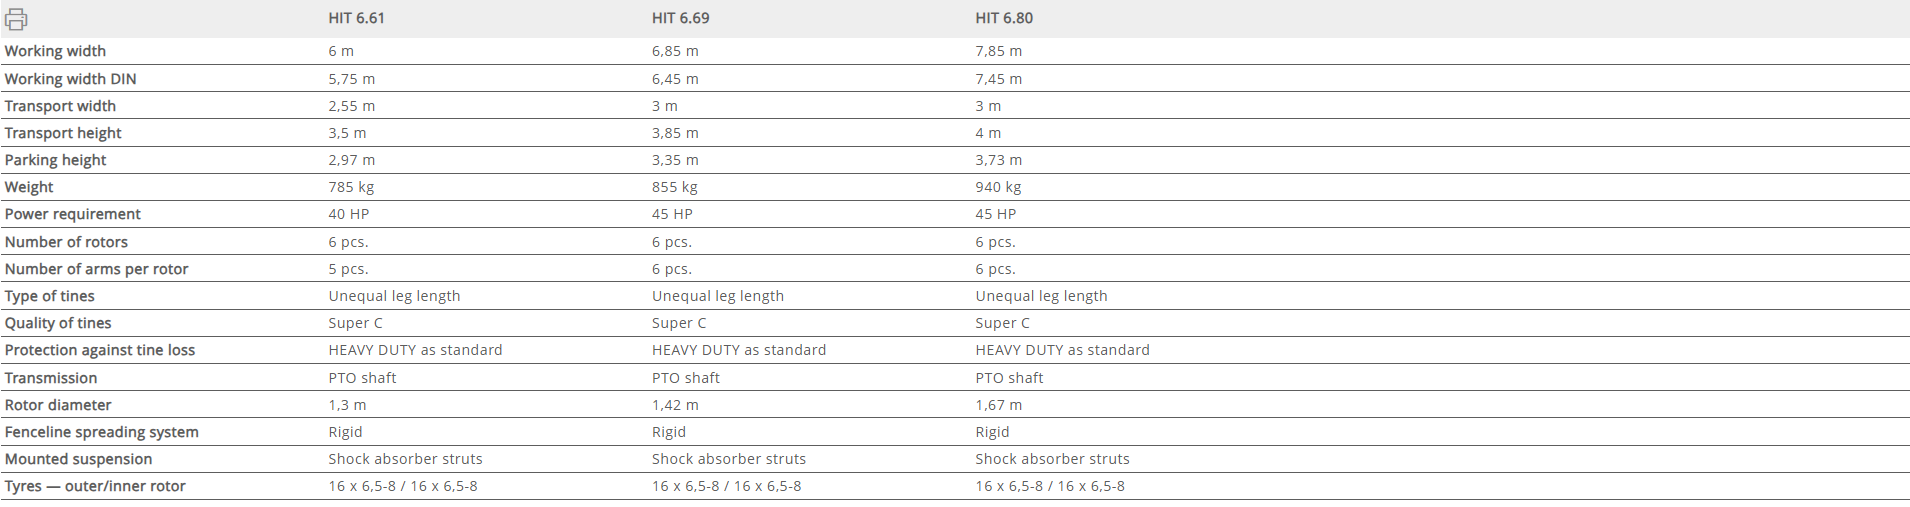Click the 6,85 m working width value
1910x507 pixels.
pos(675,51)
